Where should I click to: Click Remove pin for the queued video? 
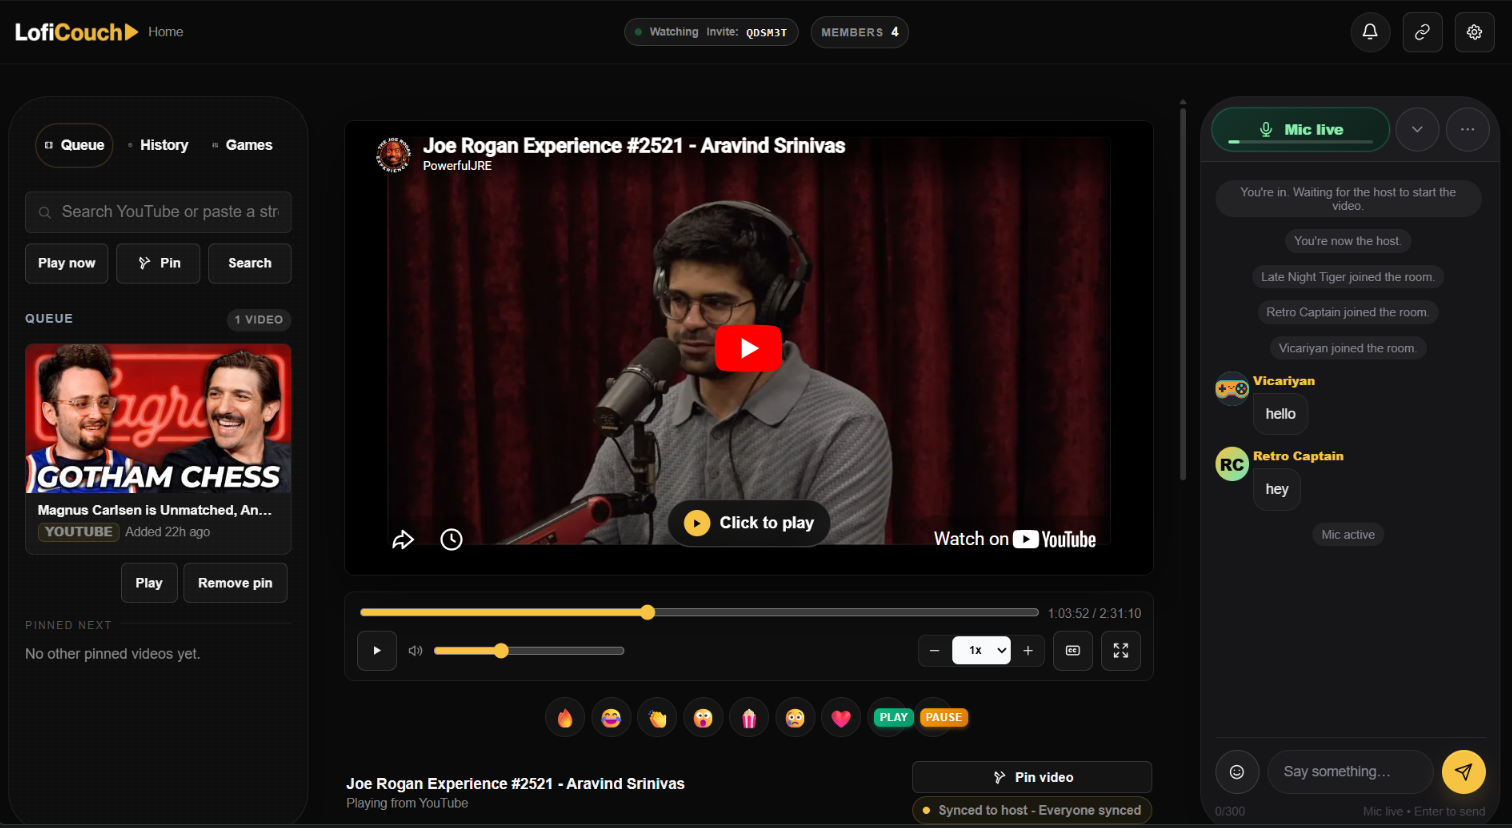[x=235, y=583]
